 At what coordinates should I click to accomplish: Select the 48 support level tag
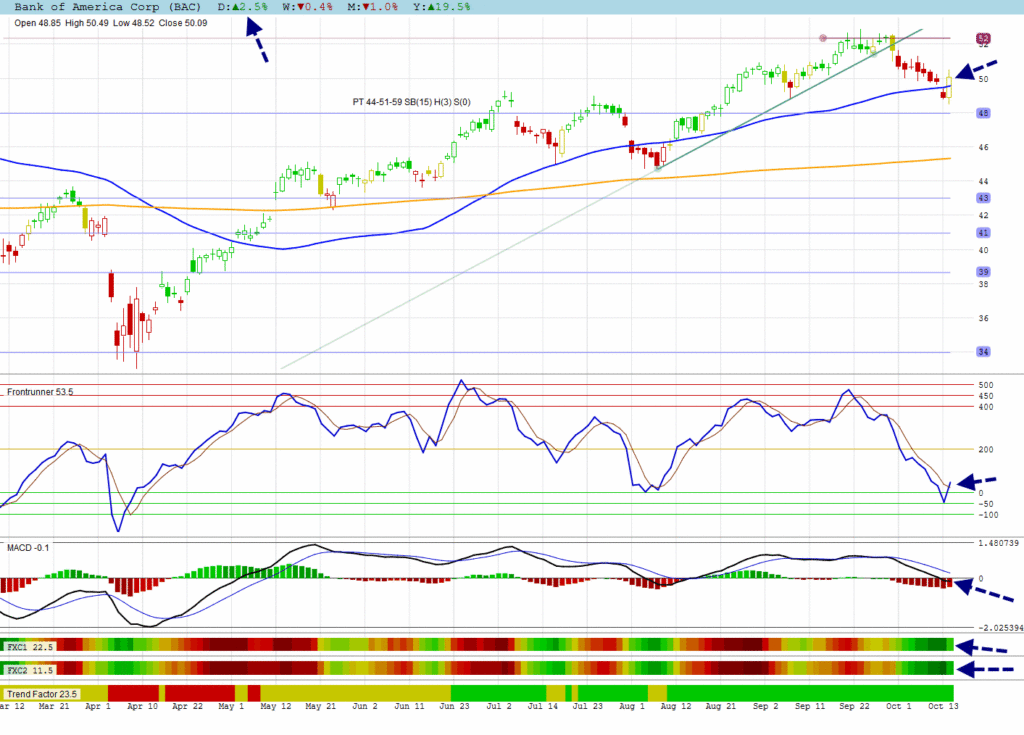983,113
